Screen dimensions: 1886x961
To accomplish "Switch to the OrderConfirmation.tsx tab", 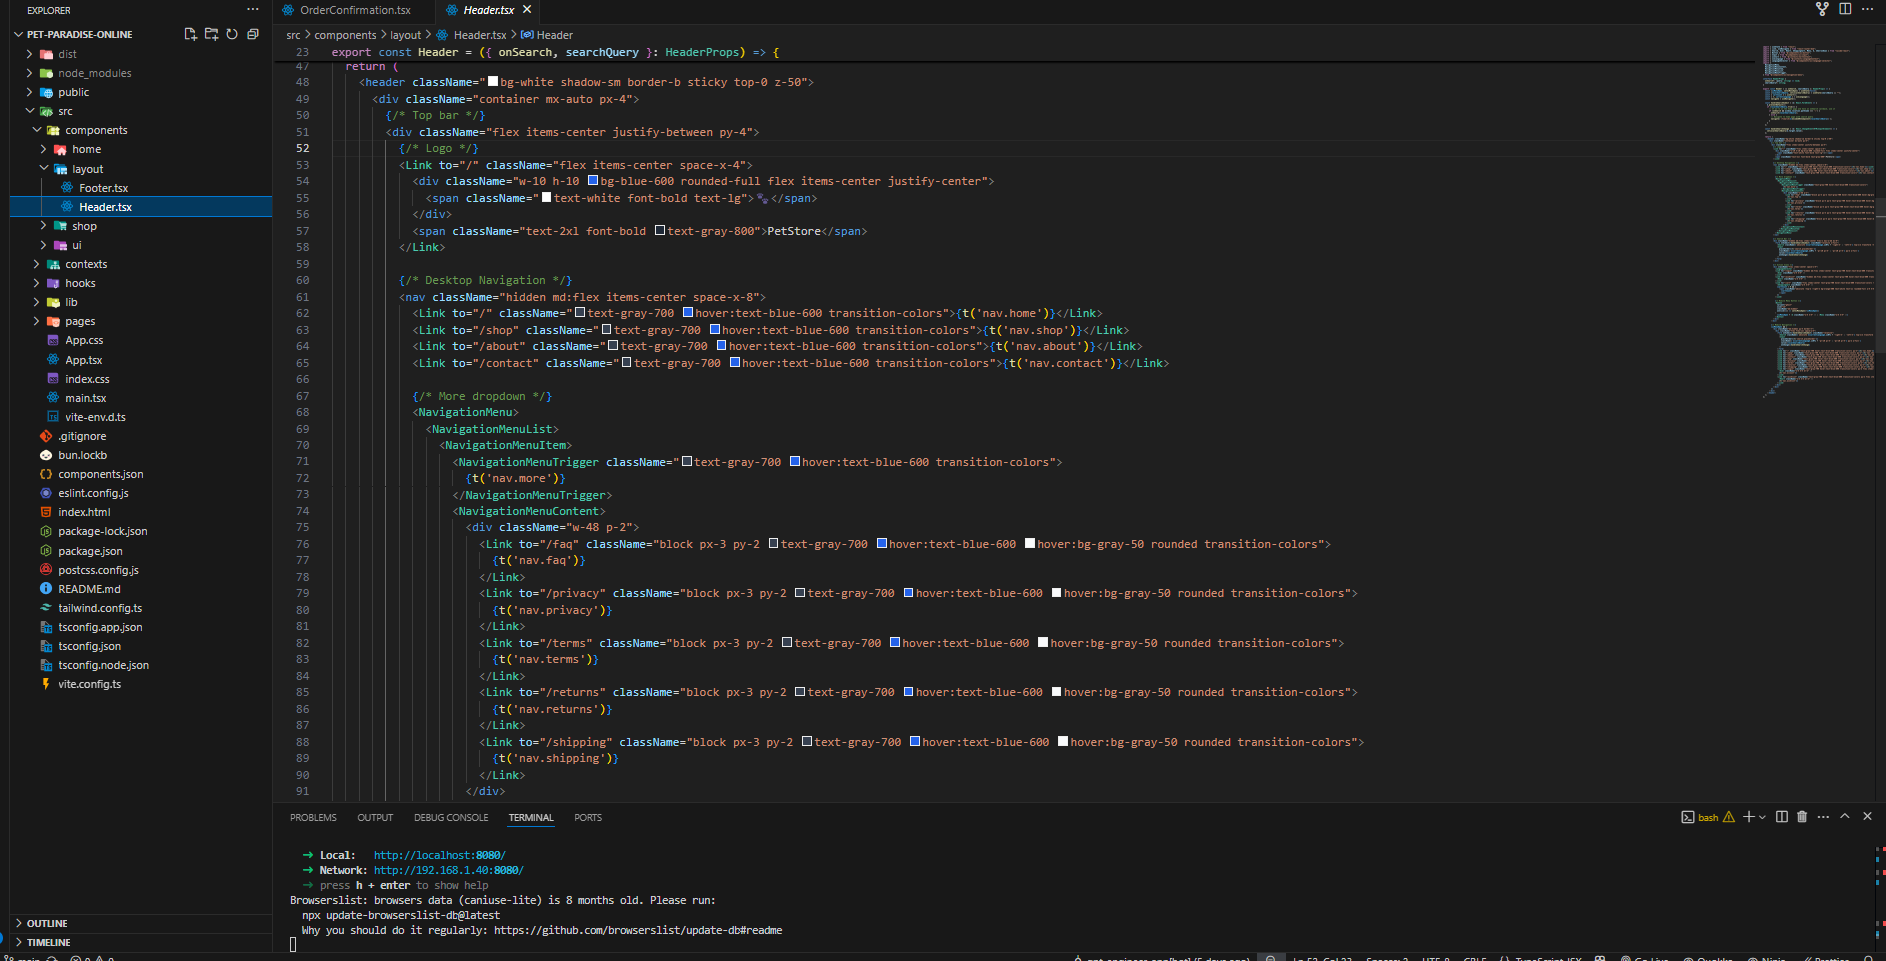I will (x=354, y=10).
